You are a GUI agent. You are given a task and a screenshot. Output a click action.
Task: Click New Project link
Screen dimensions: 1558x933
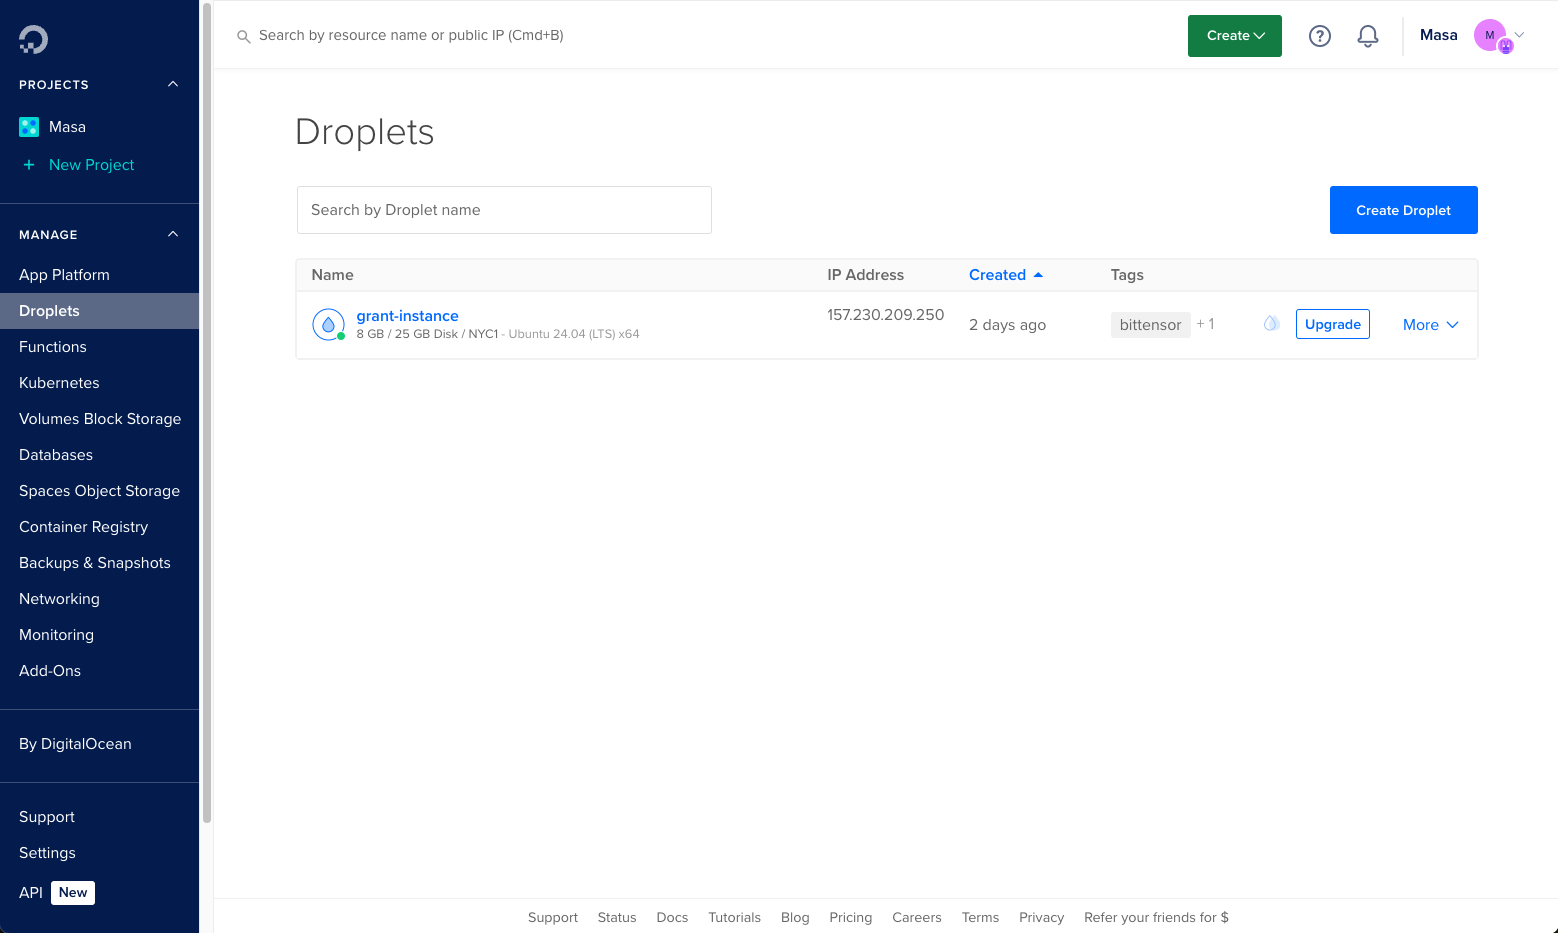click(91, 165)
